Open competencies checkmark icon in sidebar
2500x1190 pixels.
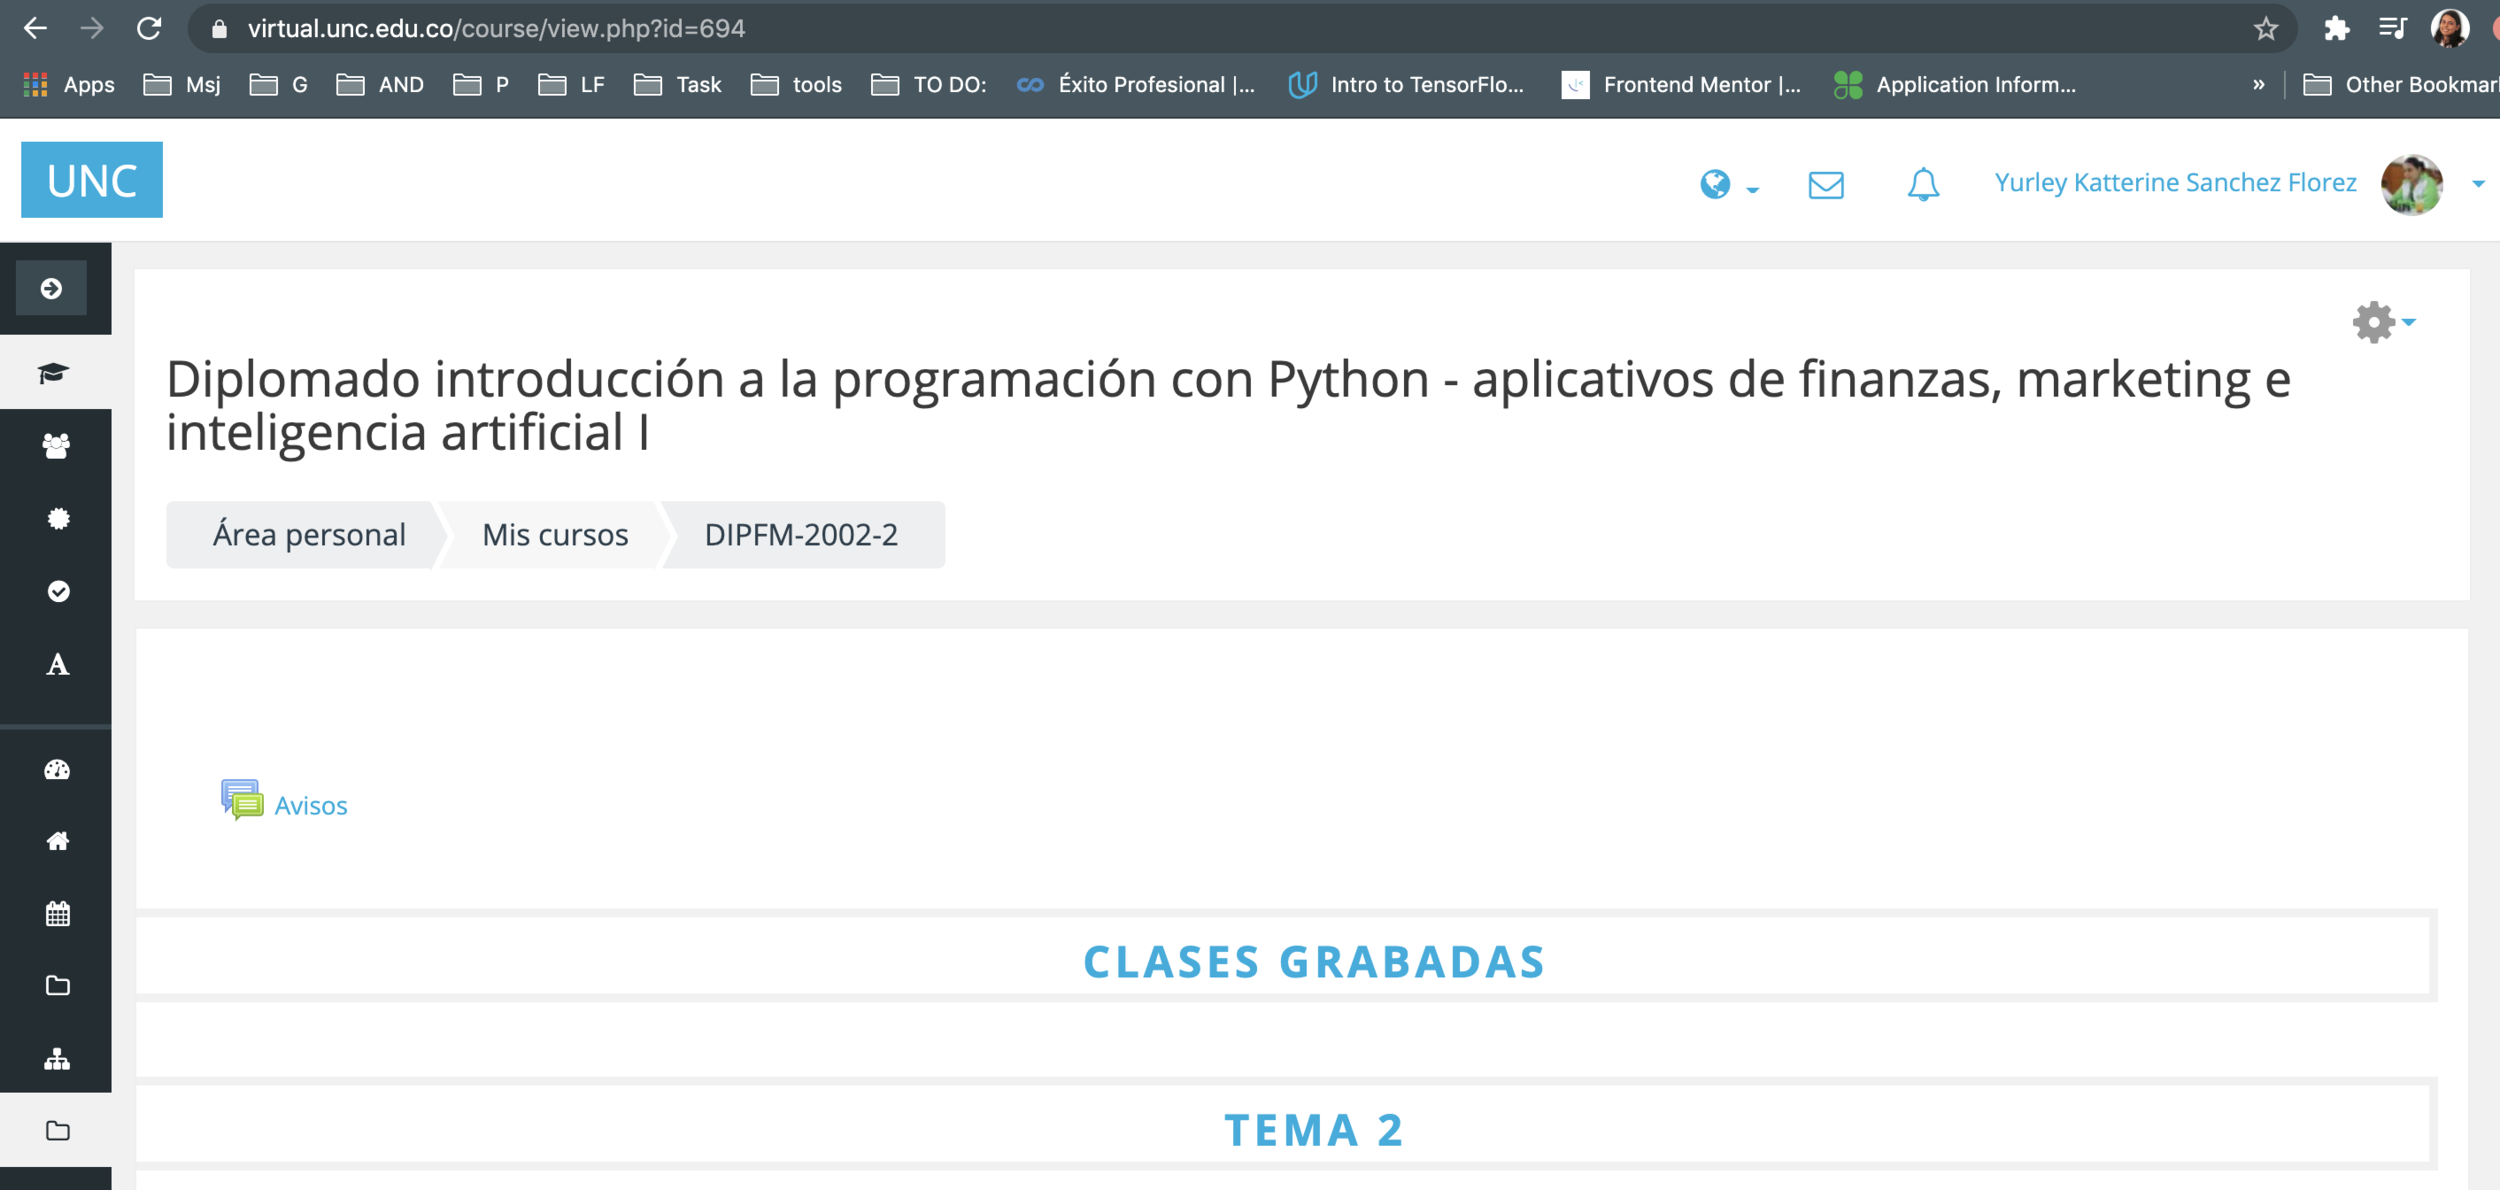point(58,592)
